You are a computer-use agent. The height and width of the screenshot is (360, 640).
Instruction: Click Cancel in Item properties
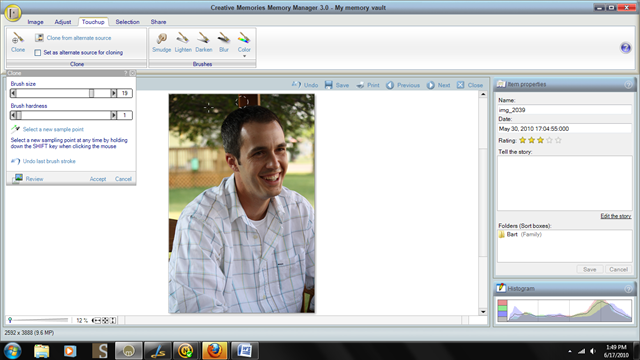pyautogui.click(x=618, y=269)
